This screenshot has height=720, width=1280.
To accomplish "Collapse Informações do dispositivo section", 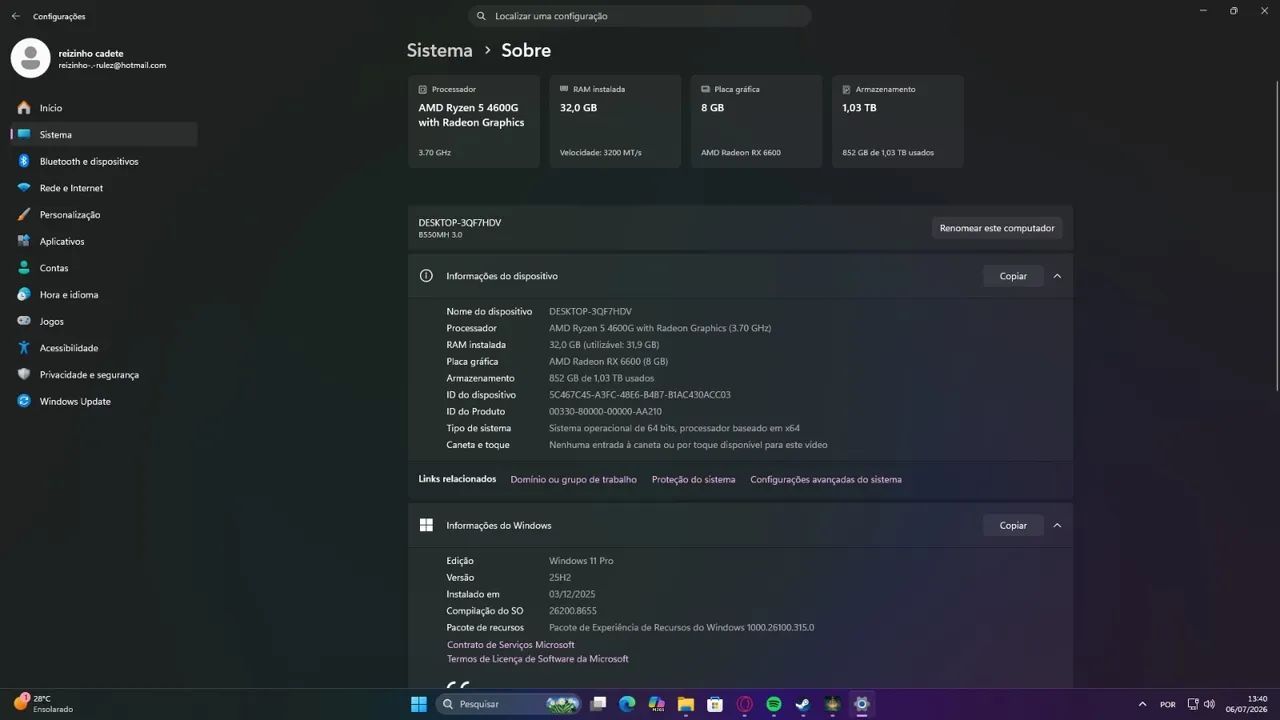I will 1057,276.
